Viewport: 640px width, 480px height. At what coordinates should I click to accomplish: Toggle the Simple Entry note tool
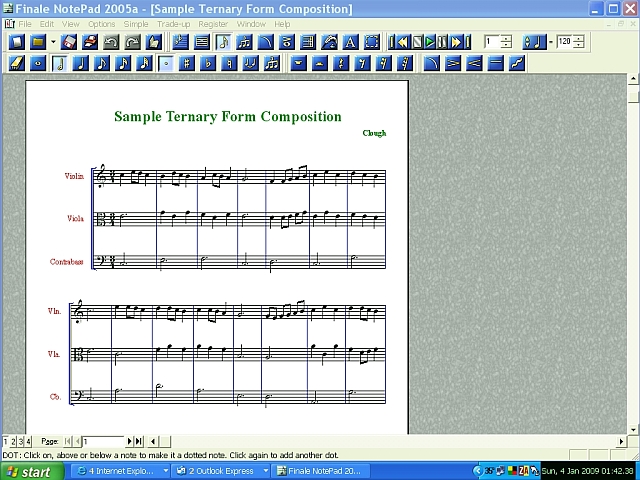(223, 42)
